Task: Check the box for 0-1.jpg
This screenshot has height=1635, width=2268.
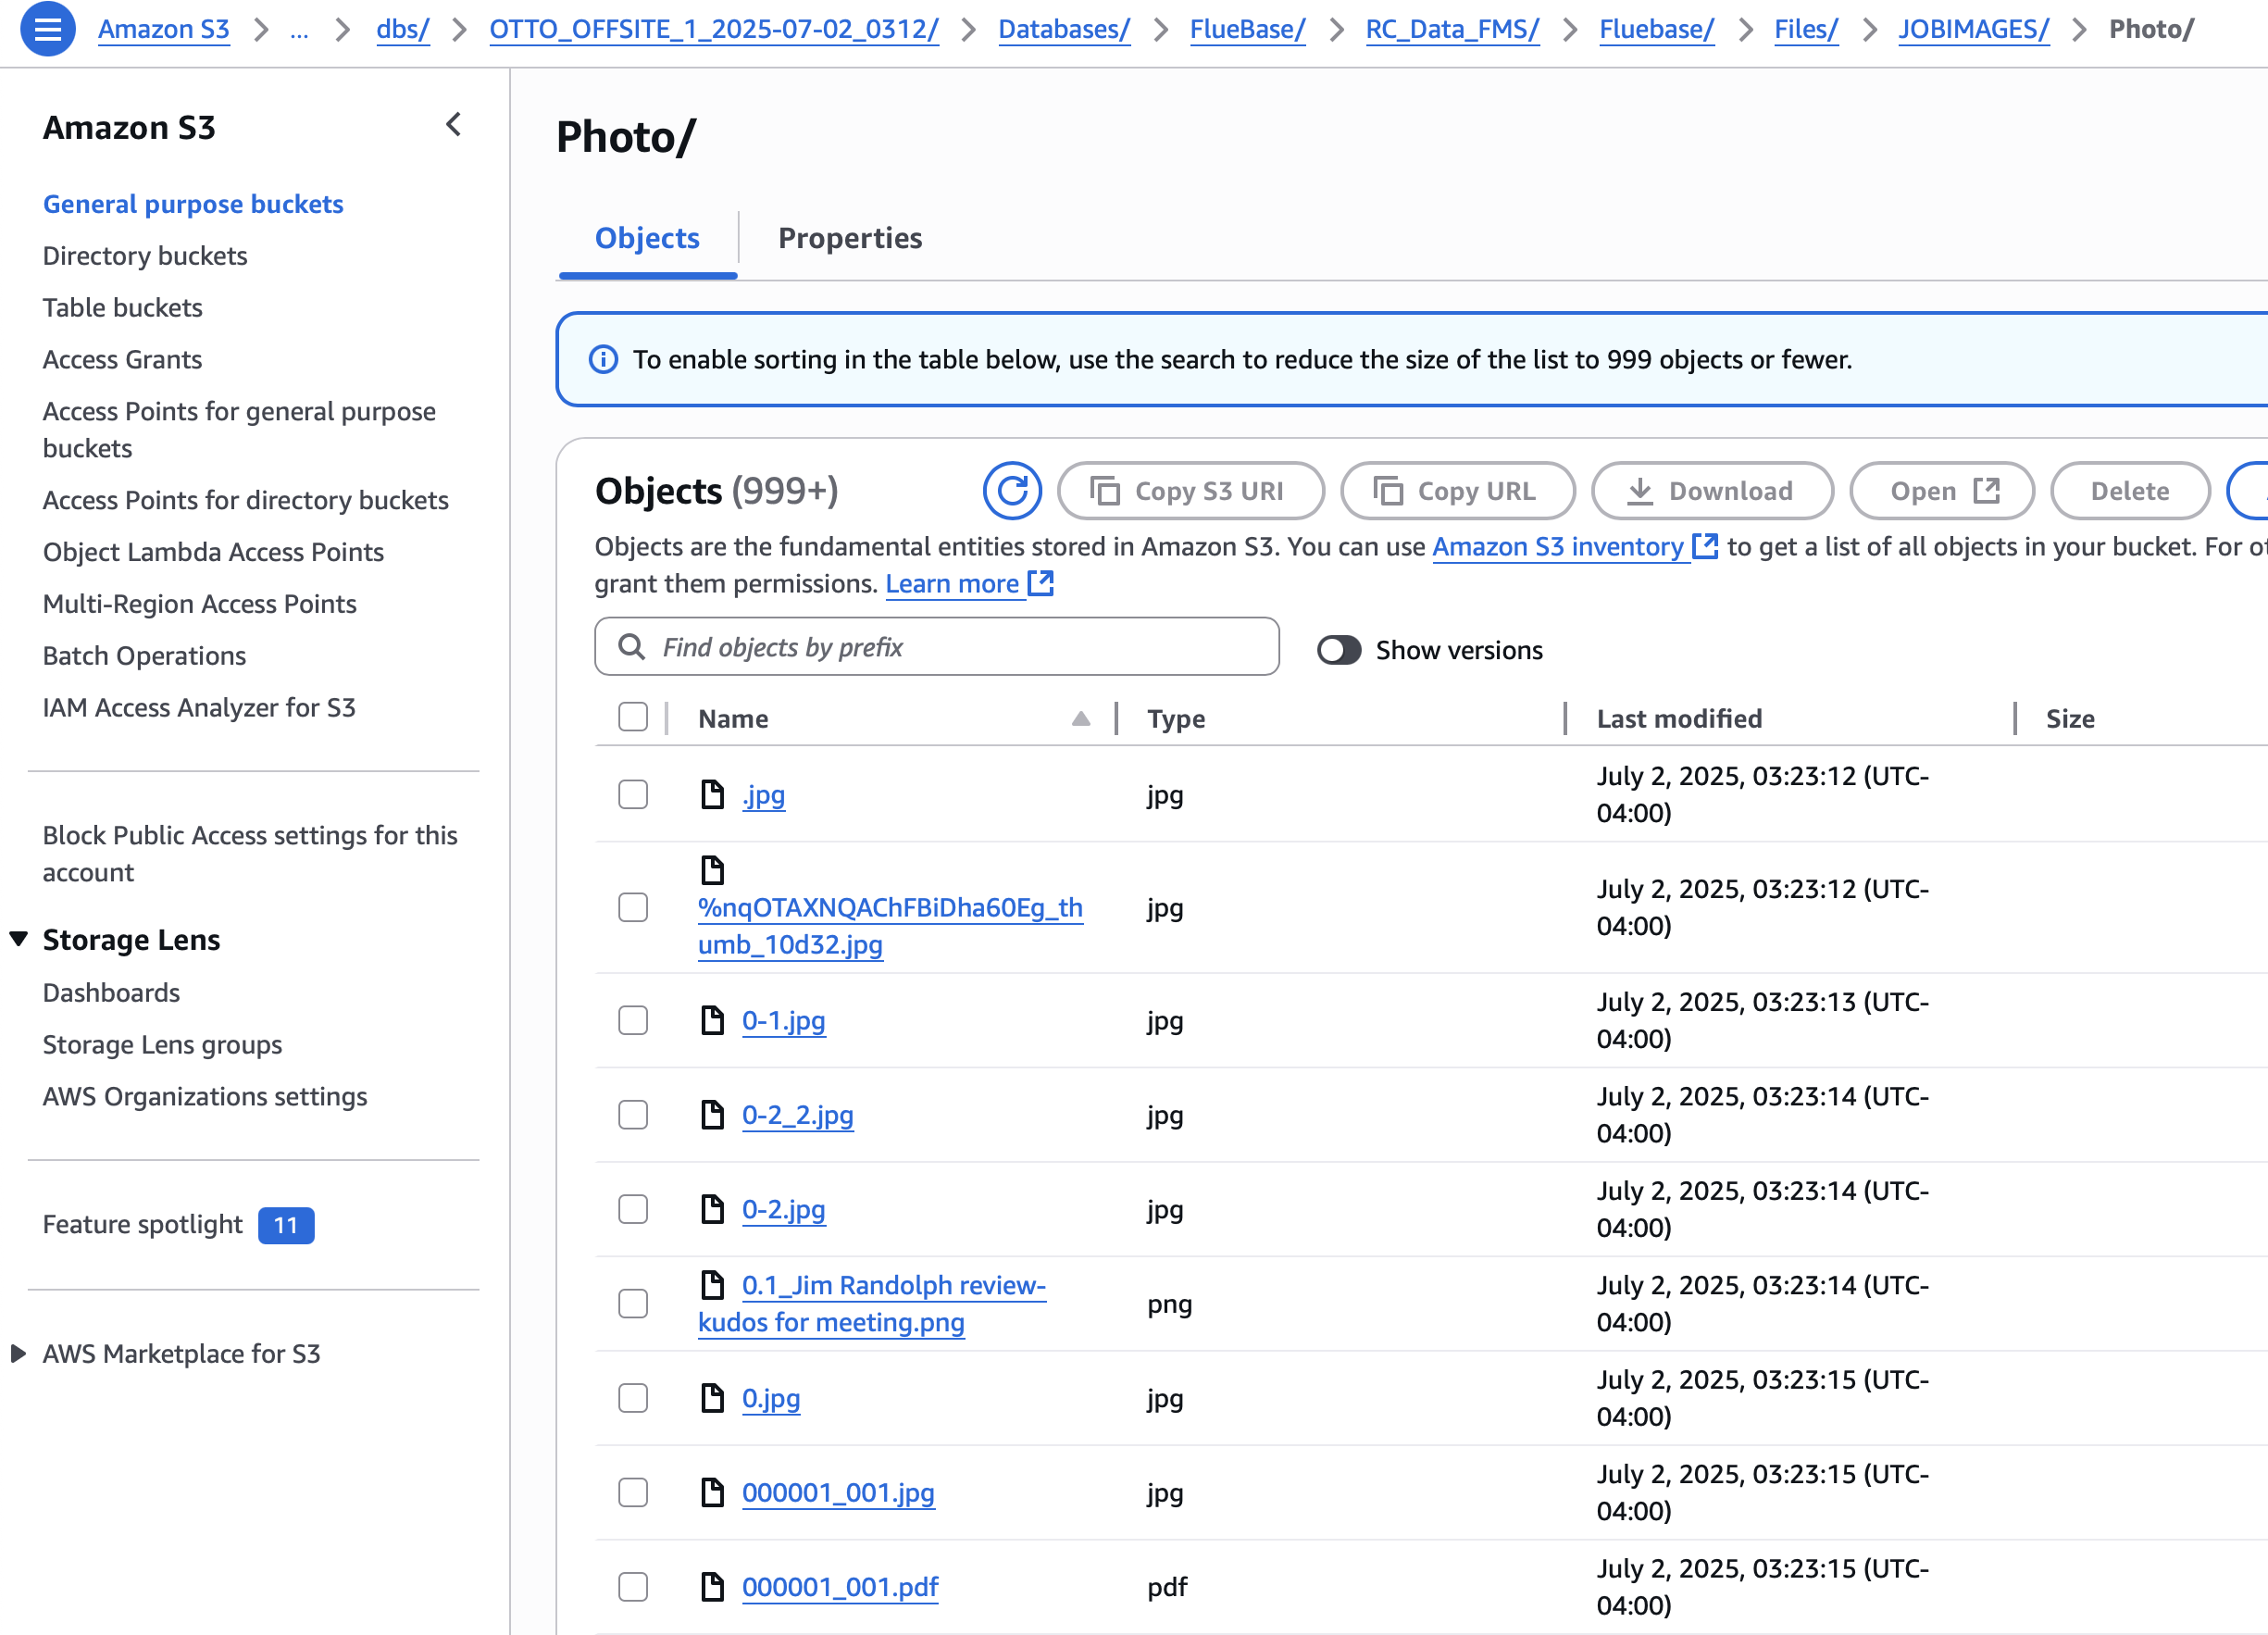Action: coord(633,1020)
